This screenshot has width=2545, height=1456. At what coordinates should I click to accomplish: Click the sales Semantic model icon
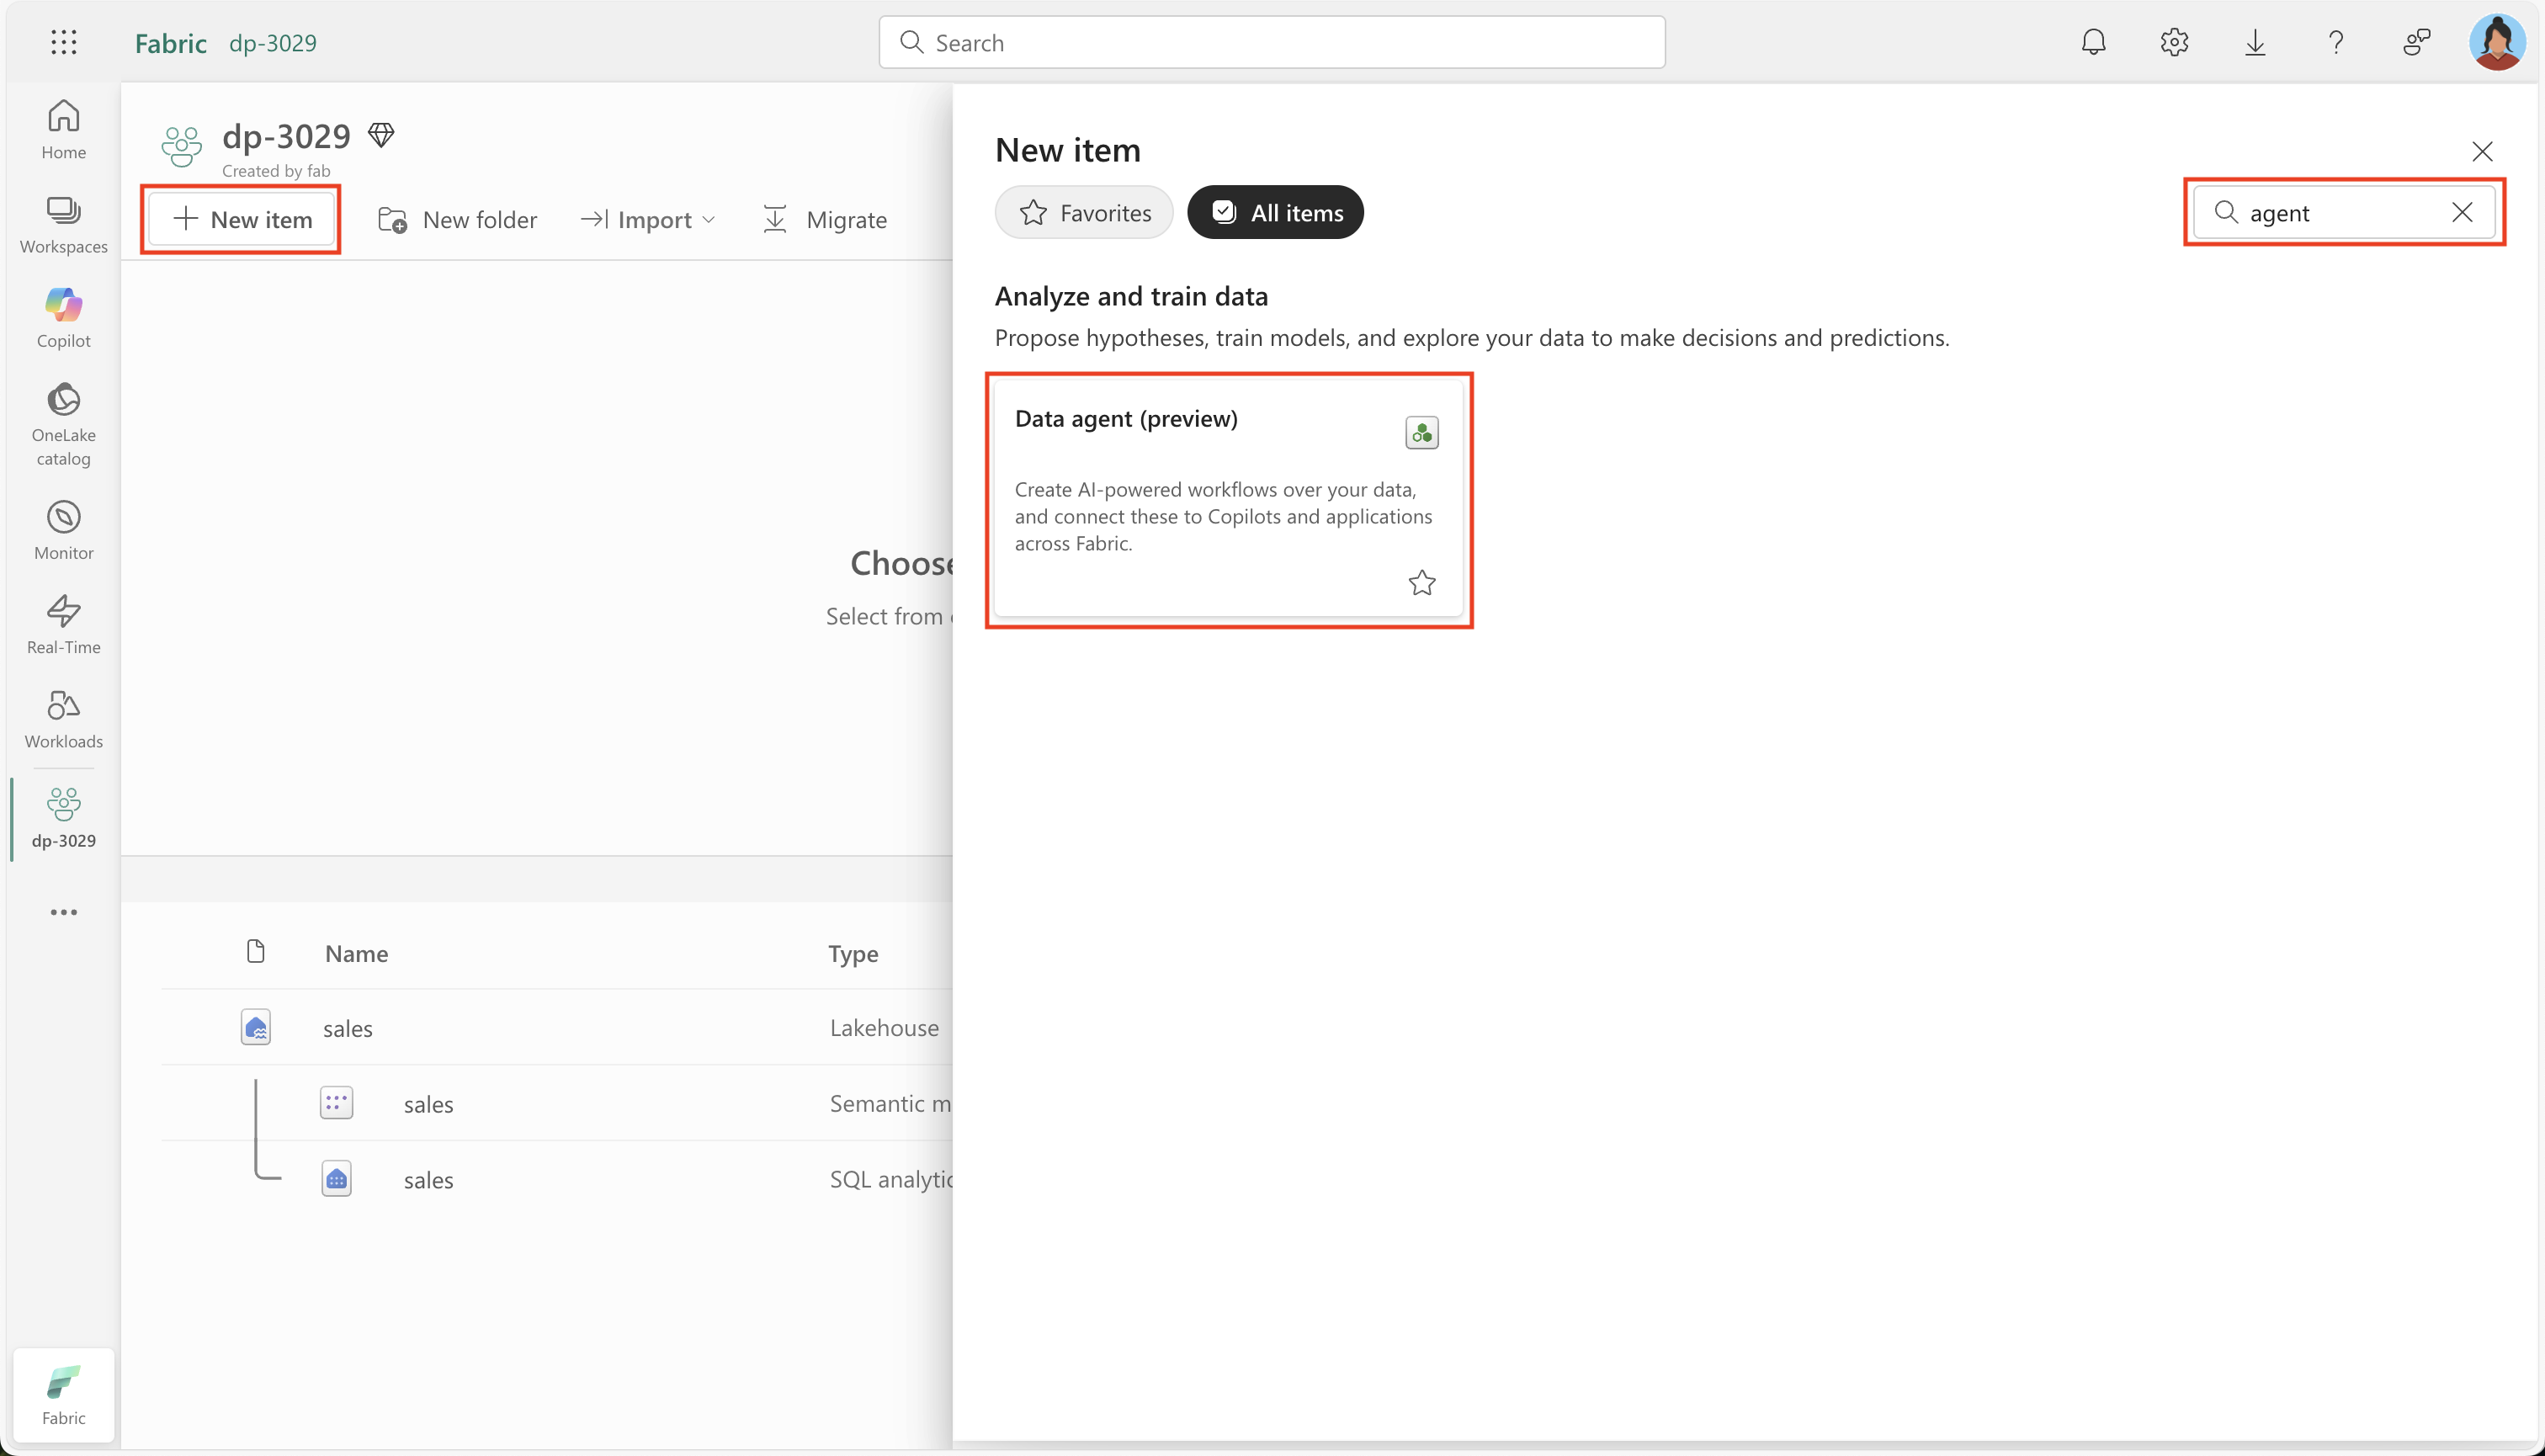coord(336,1103)
